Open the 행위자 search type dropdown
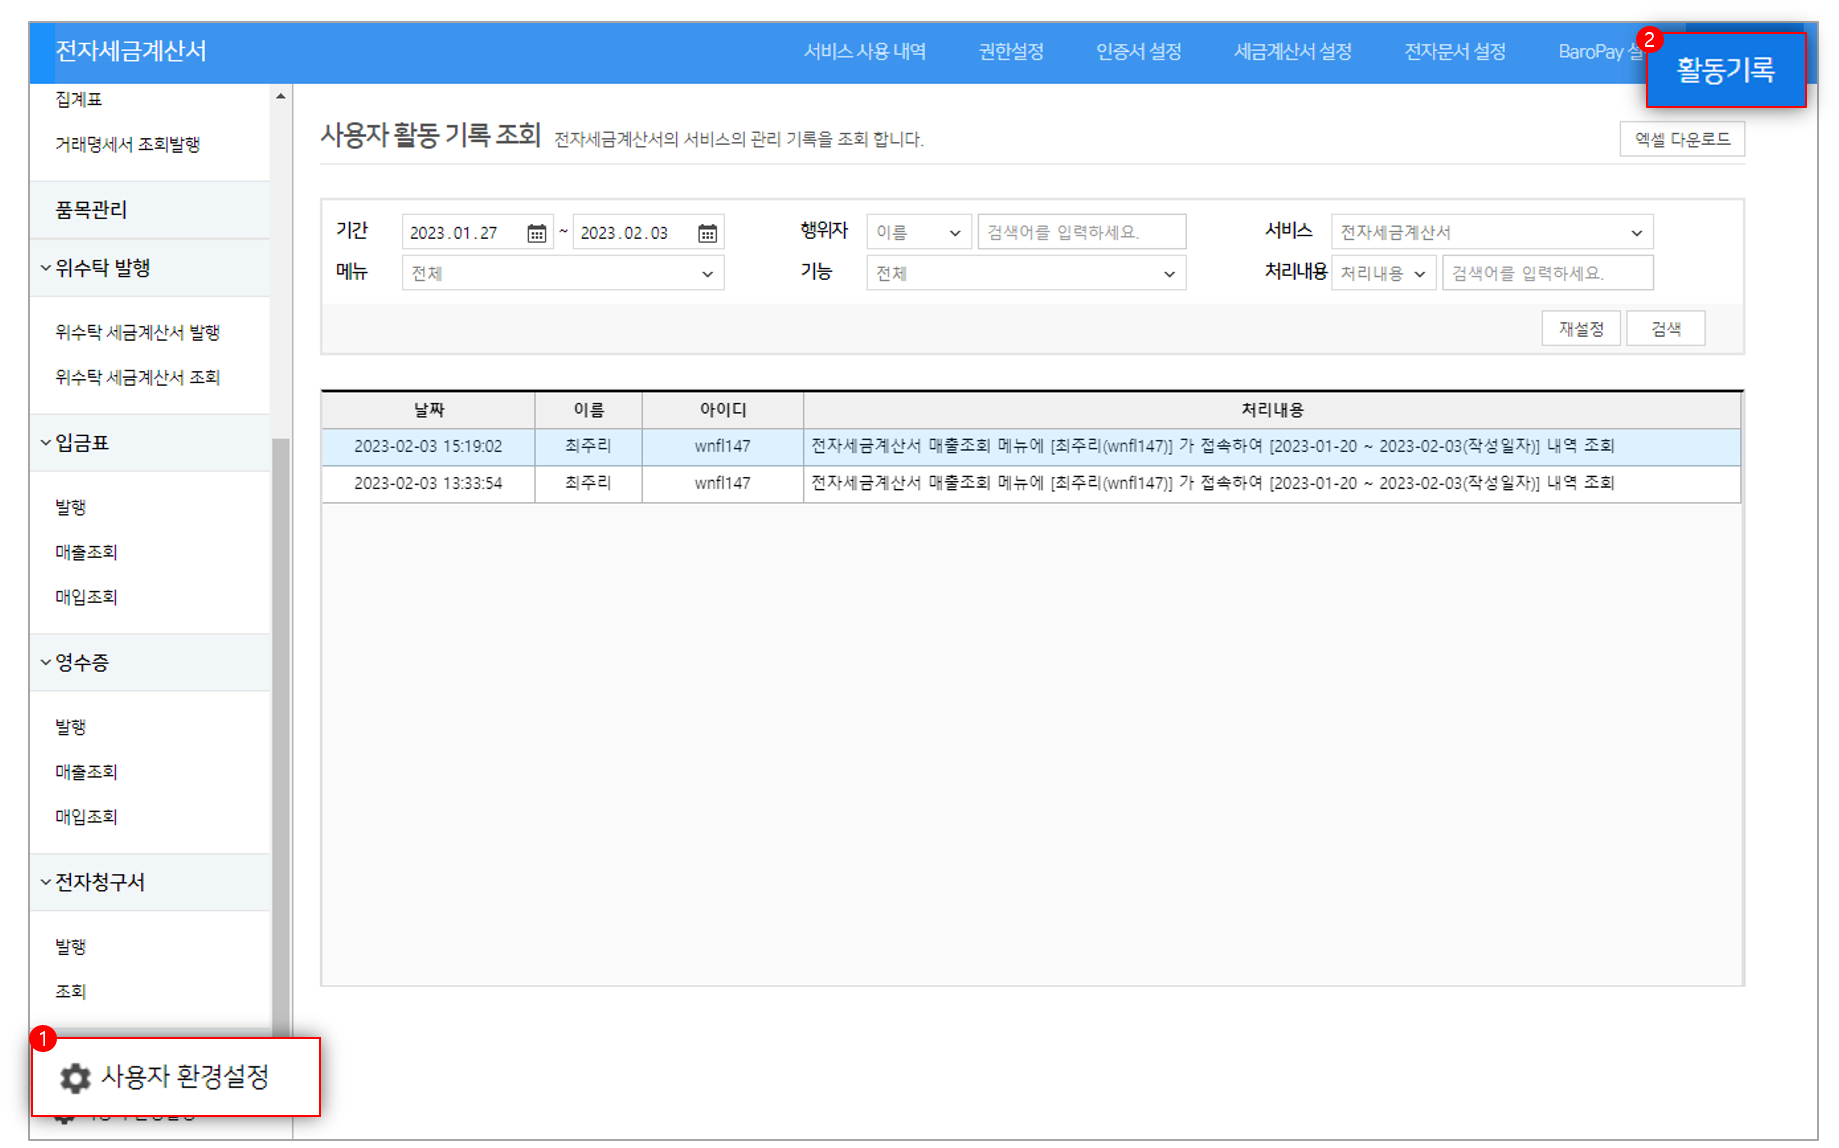This screenshot has width=1839, height=1148. tap(917, 231)
